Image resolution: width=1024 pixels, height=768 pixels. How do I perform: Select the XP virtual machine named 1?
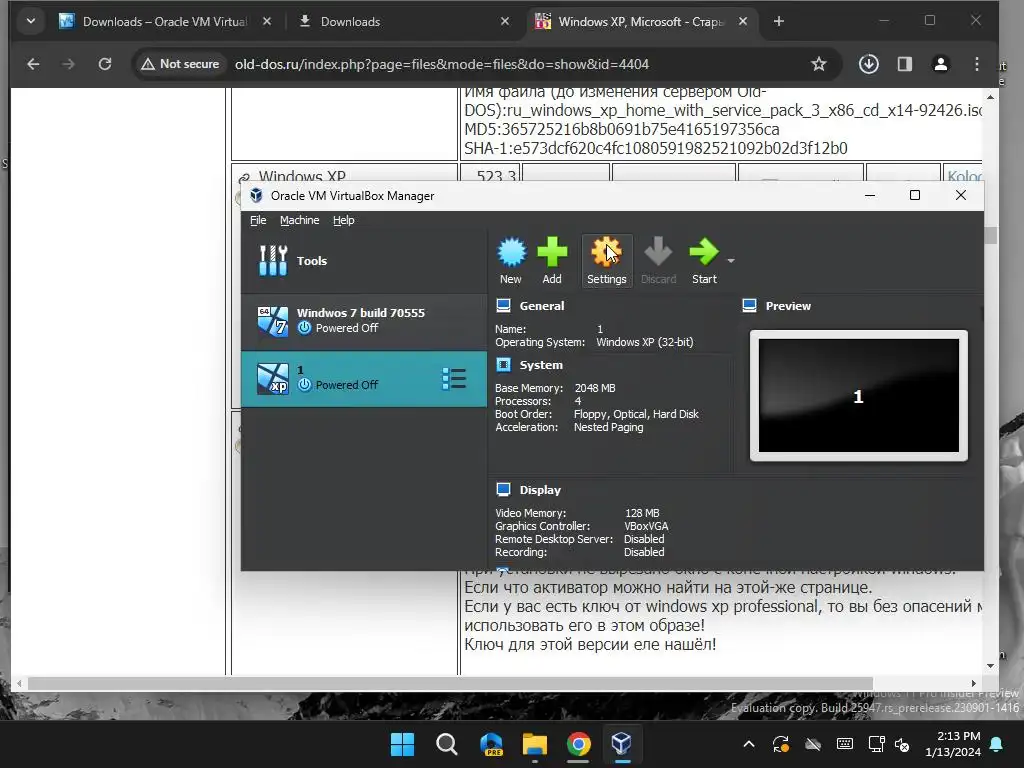coord(364,379)
